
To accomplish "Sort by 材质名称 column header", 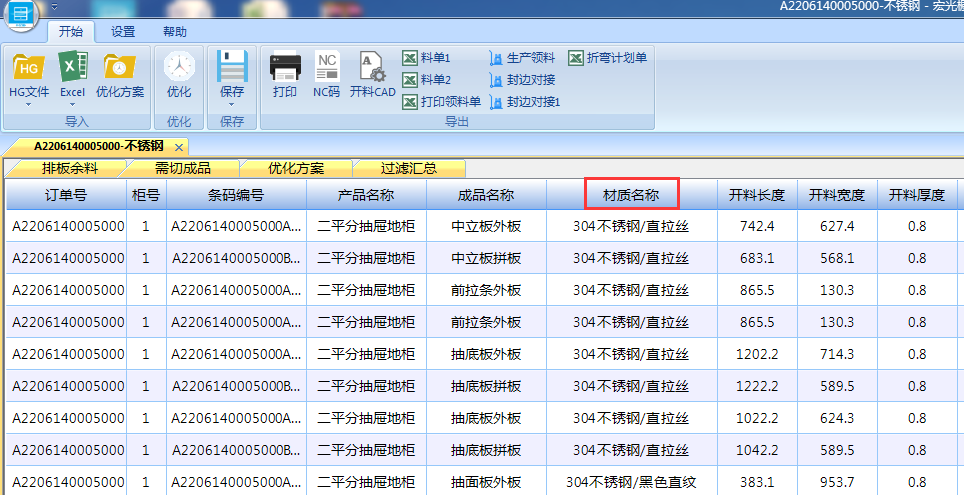I will (631, 196).
